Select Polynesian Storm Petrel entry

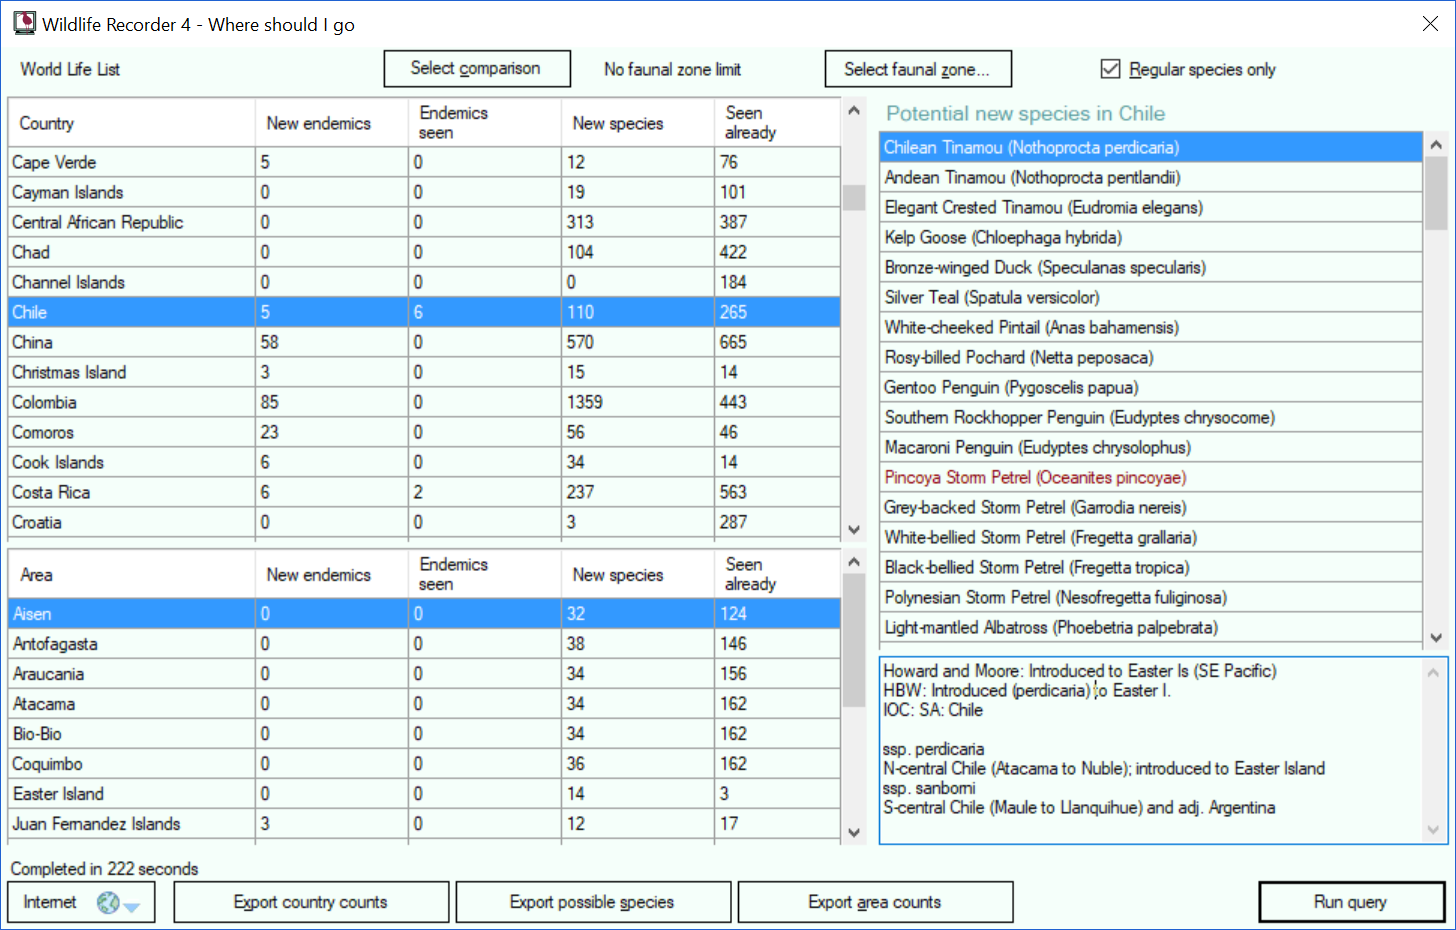pos(1151,597)
